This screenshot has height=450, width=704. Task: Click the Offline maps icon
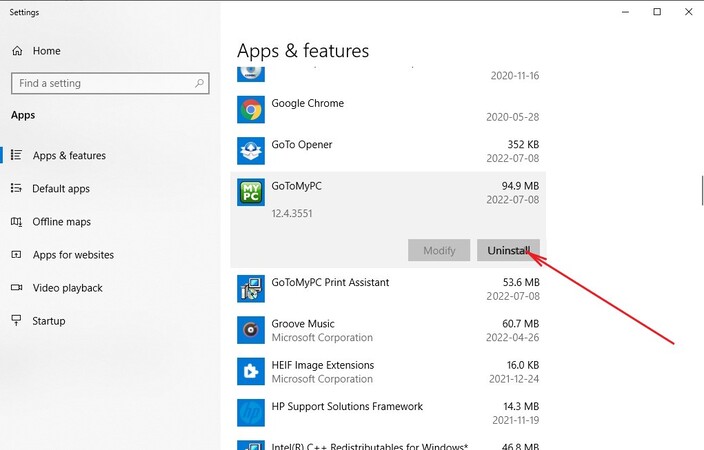coord(16,221)
